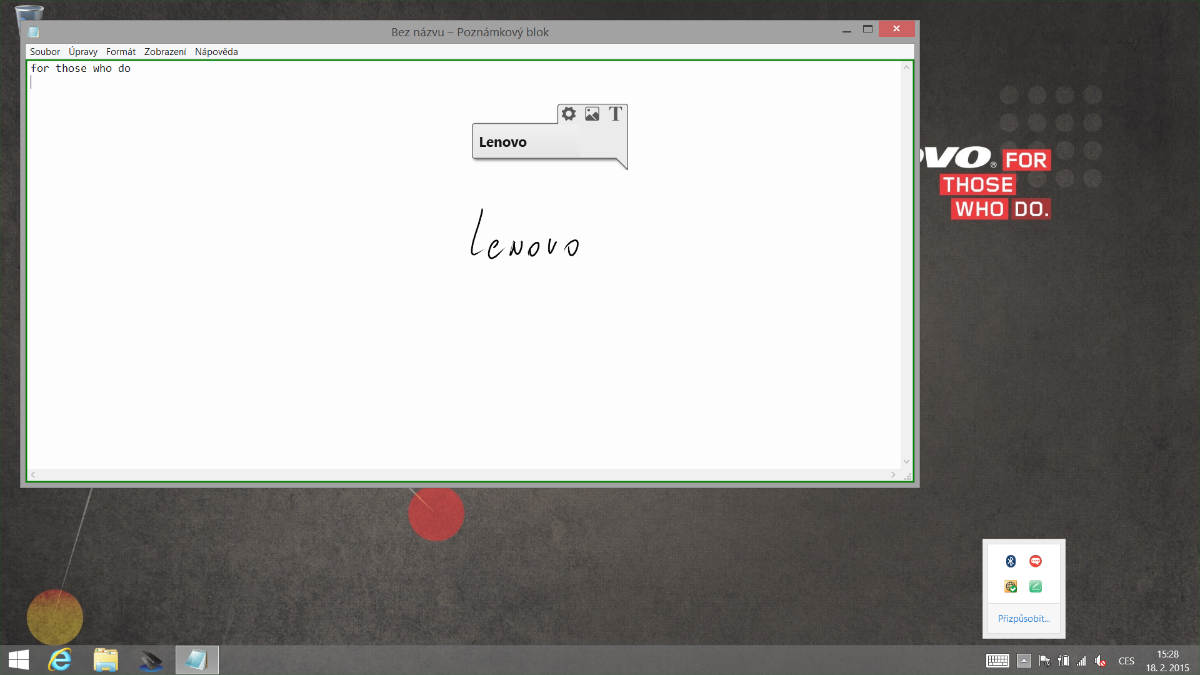This screenshot has width=1200, height=675.
Task: Open the Soubor menu
Action: [45, 51]
